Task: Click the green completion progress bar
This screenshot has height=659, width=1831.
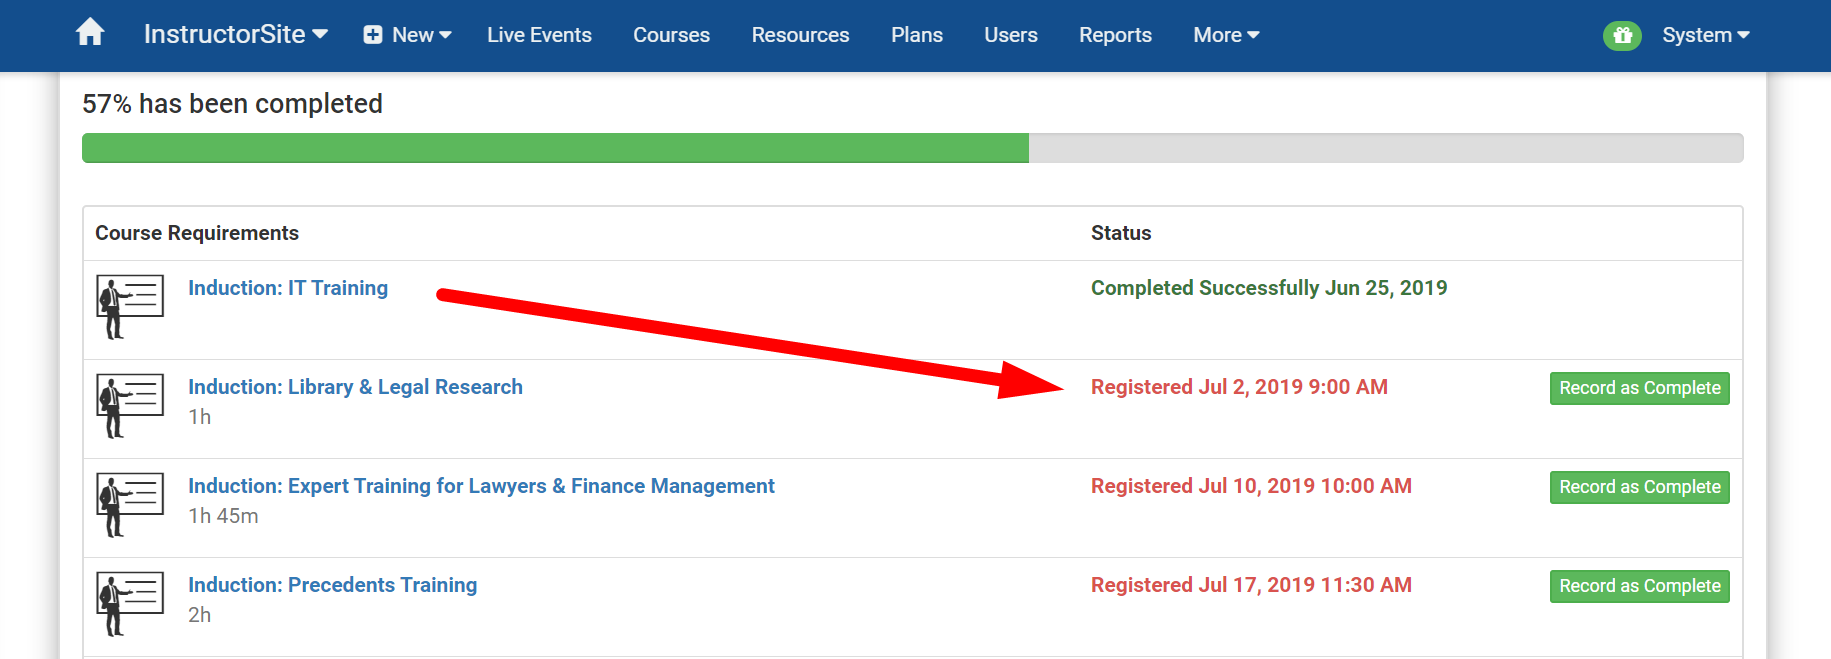Action: point(555,148)
